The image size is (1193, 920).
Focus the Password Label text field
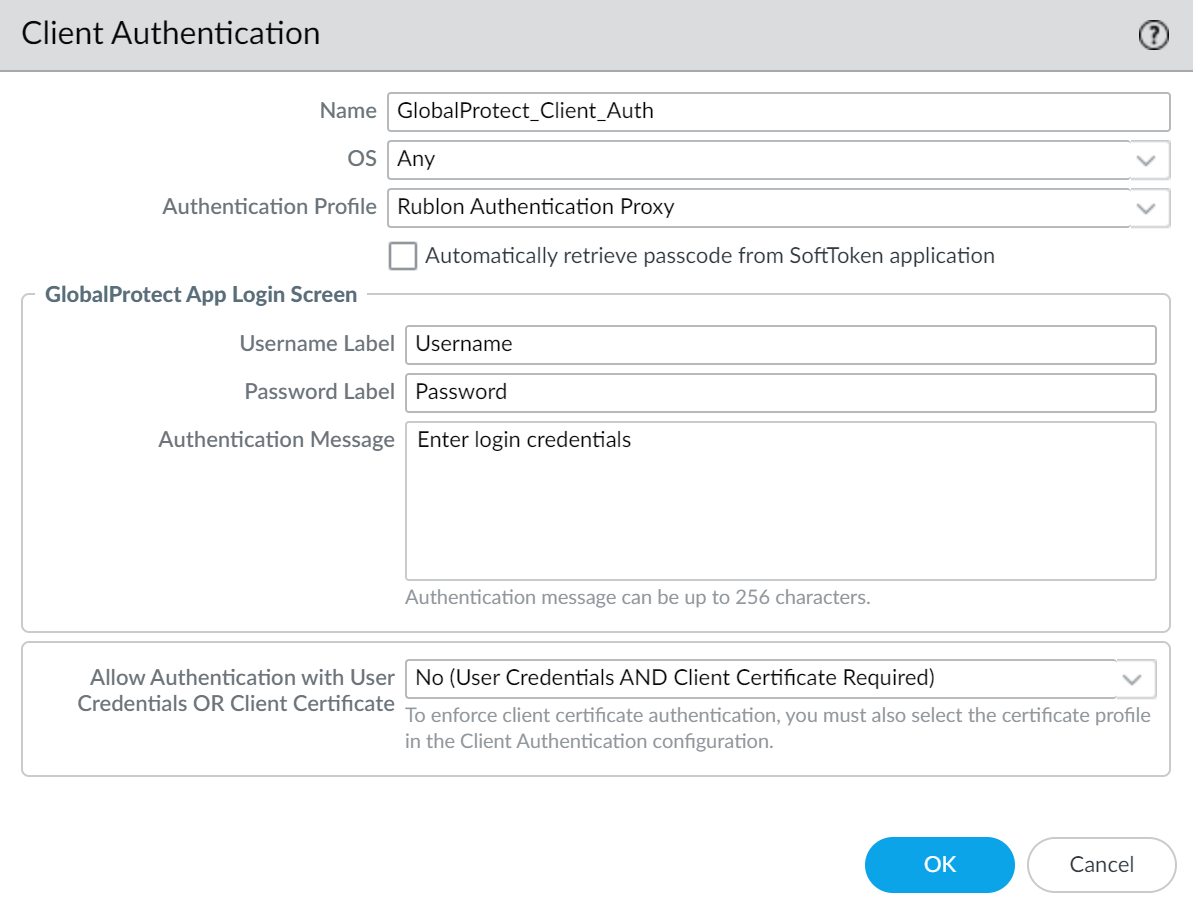pyautogui.click(x=780, y=392)
